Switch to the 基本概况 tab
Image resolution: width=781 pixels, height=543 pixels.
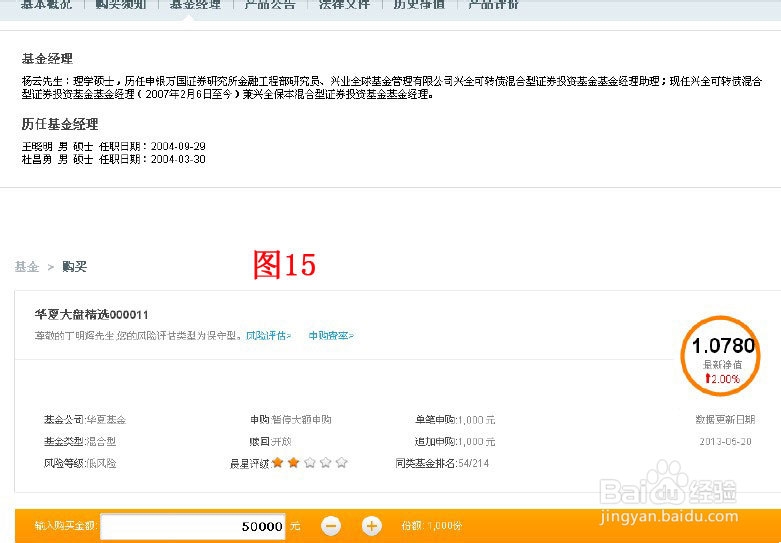click(x=46, y=5)
